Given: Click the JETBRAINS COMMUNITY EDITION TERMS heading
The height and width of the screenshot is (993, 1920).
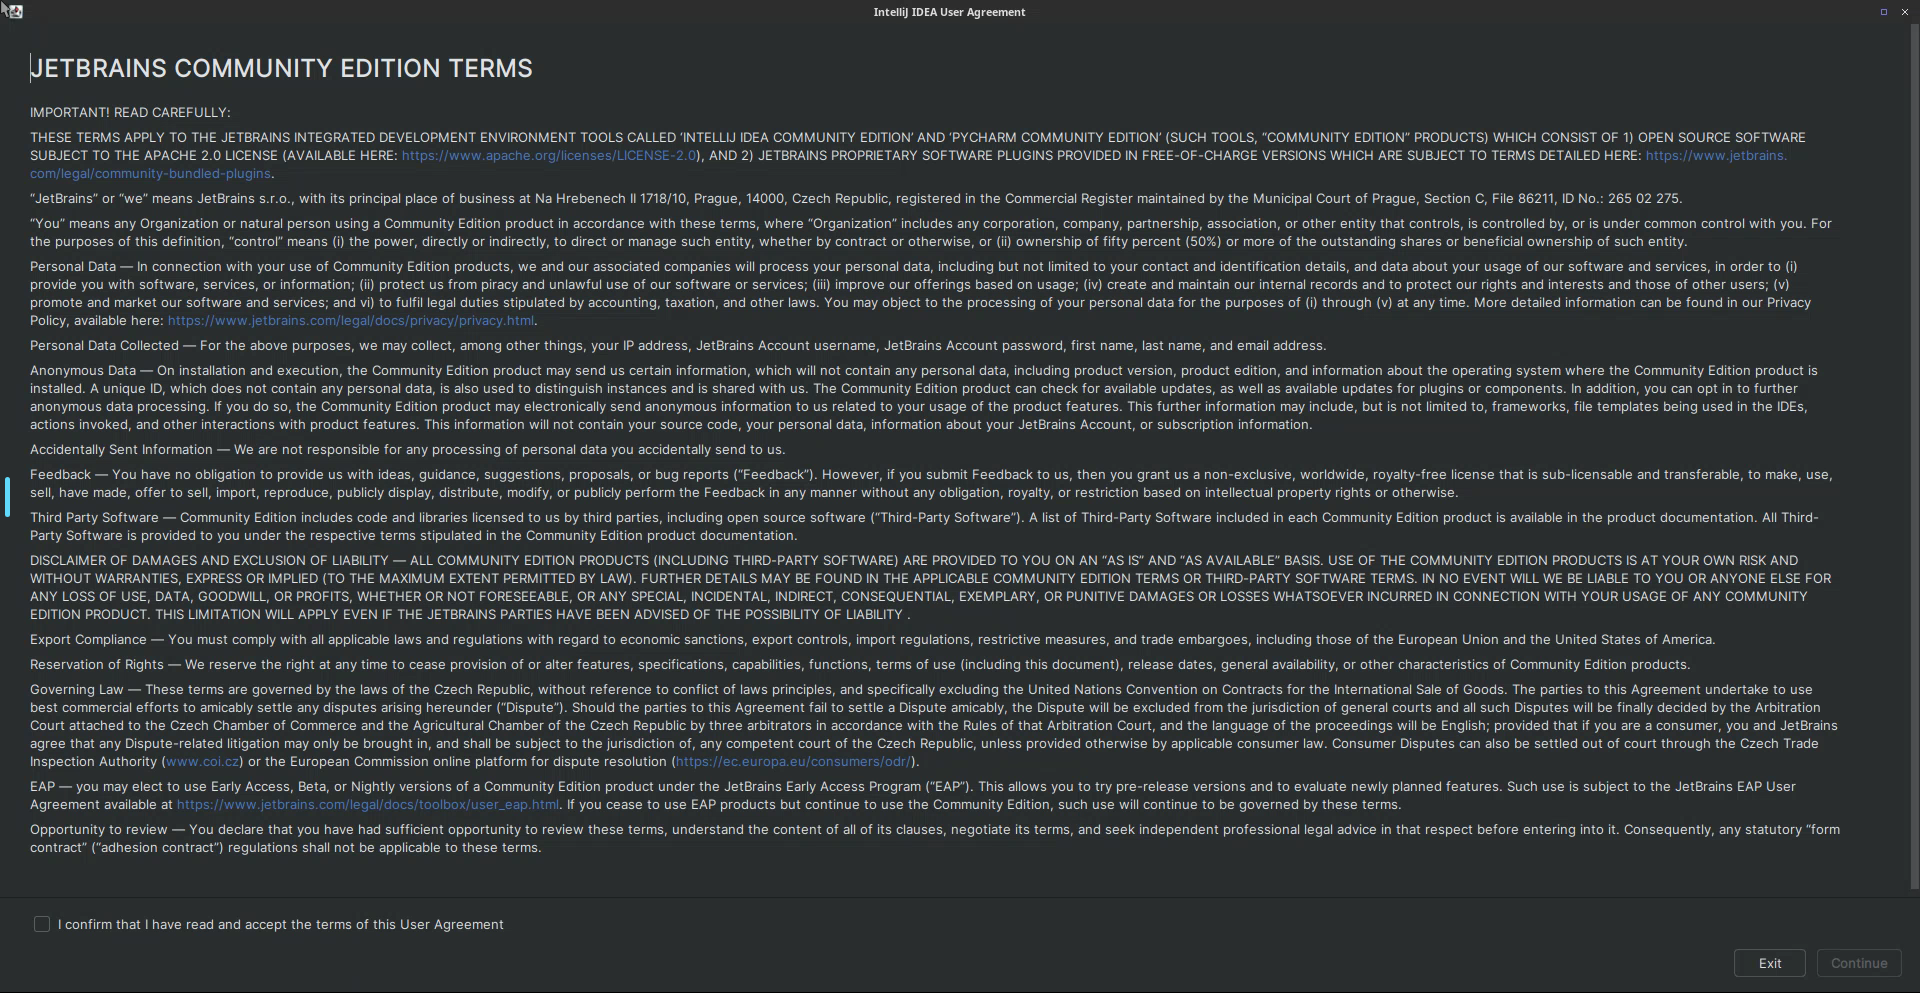Looking at the screenshot, I should tap(281, 68).
